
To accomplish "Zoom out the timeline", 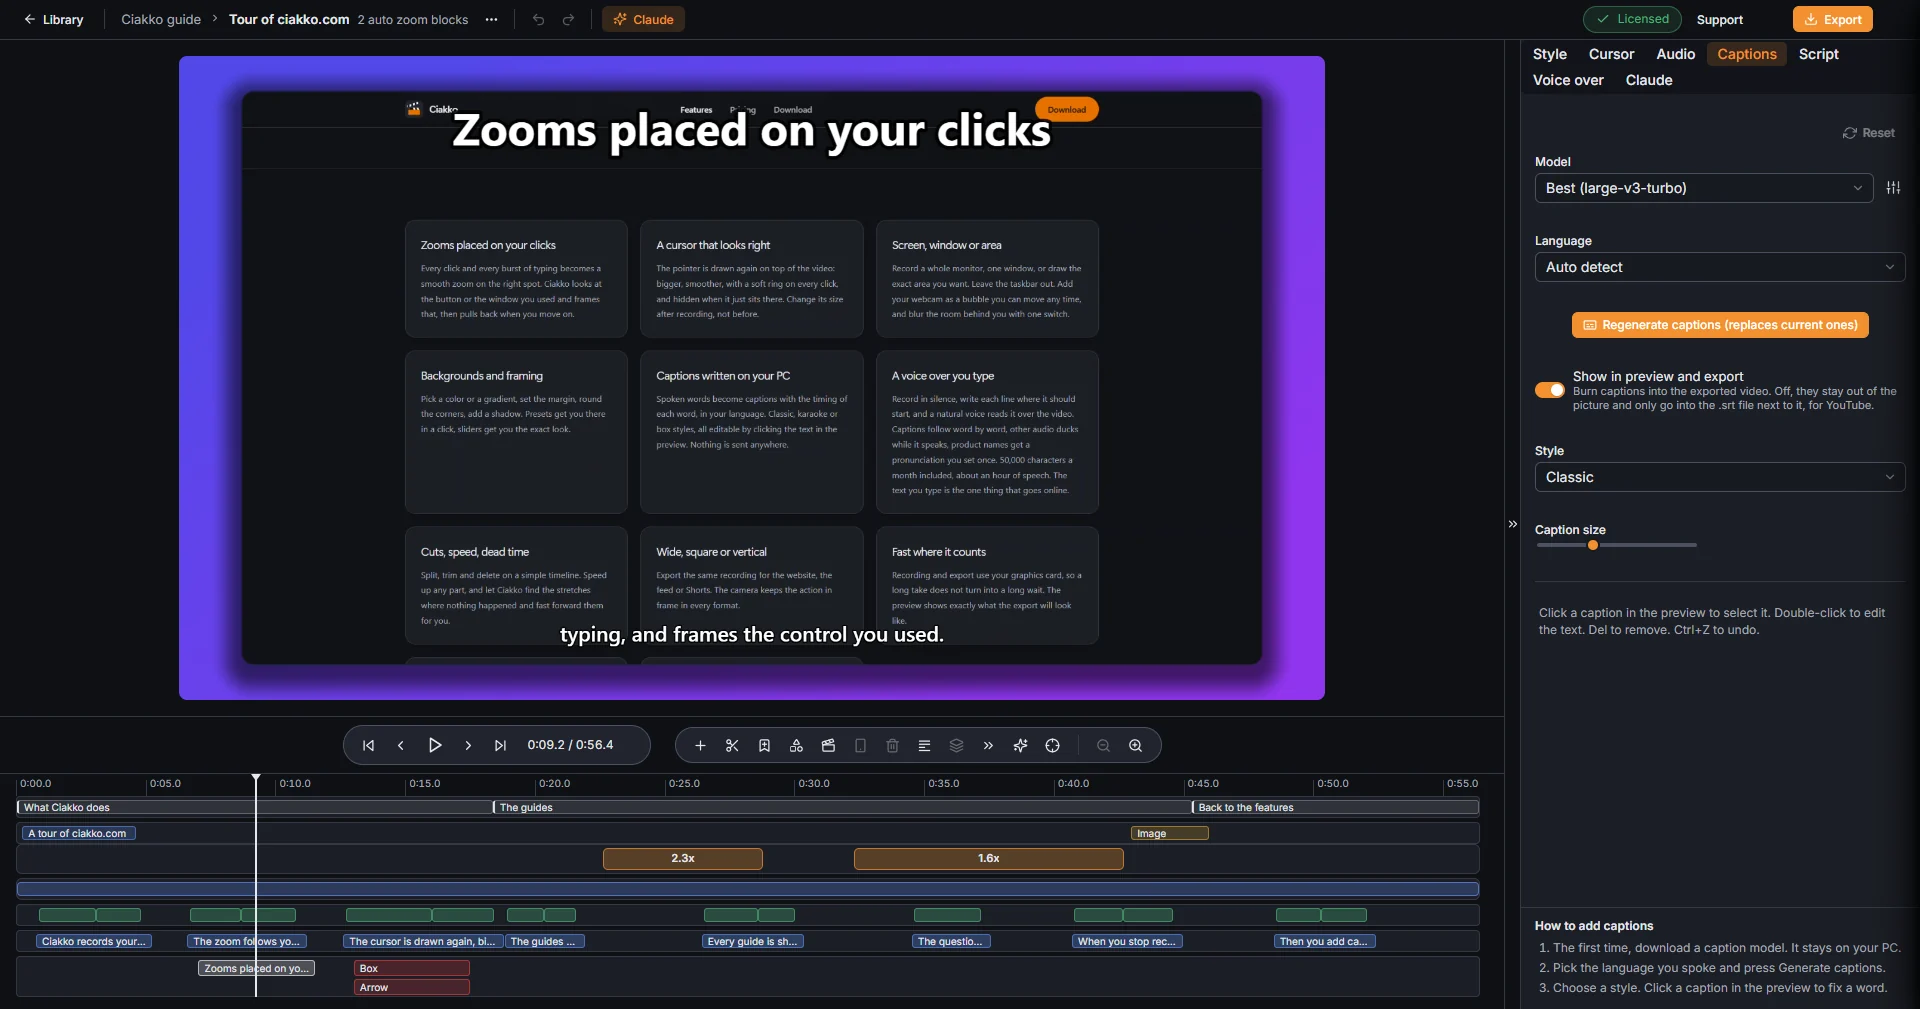I will (x=1103, y=745).
